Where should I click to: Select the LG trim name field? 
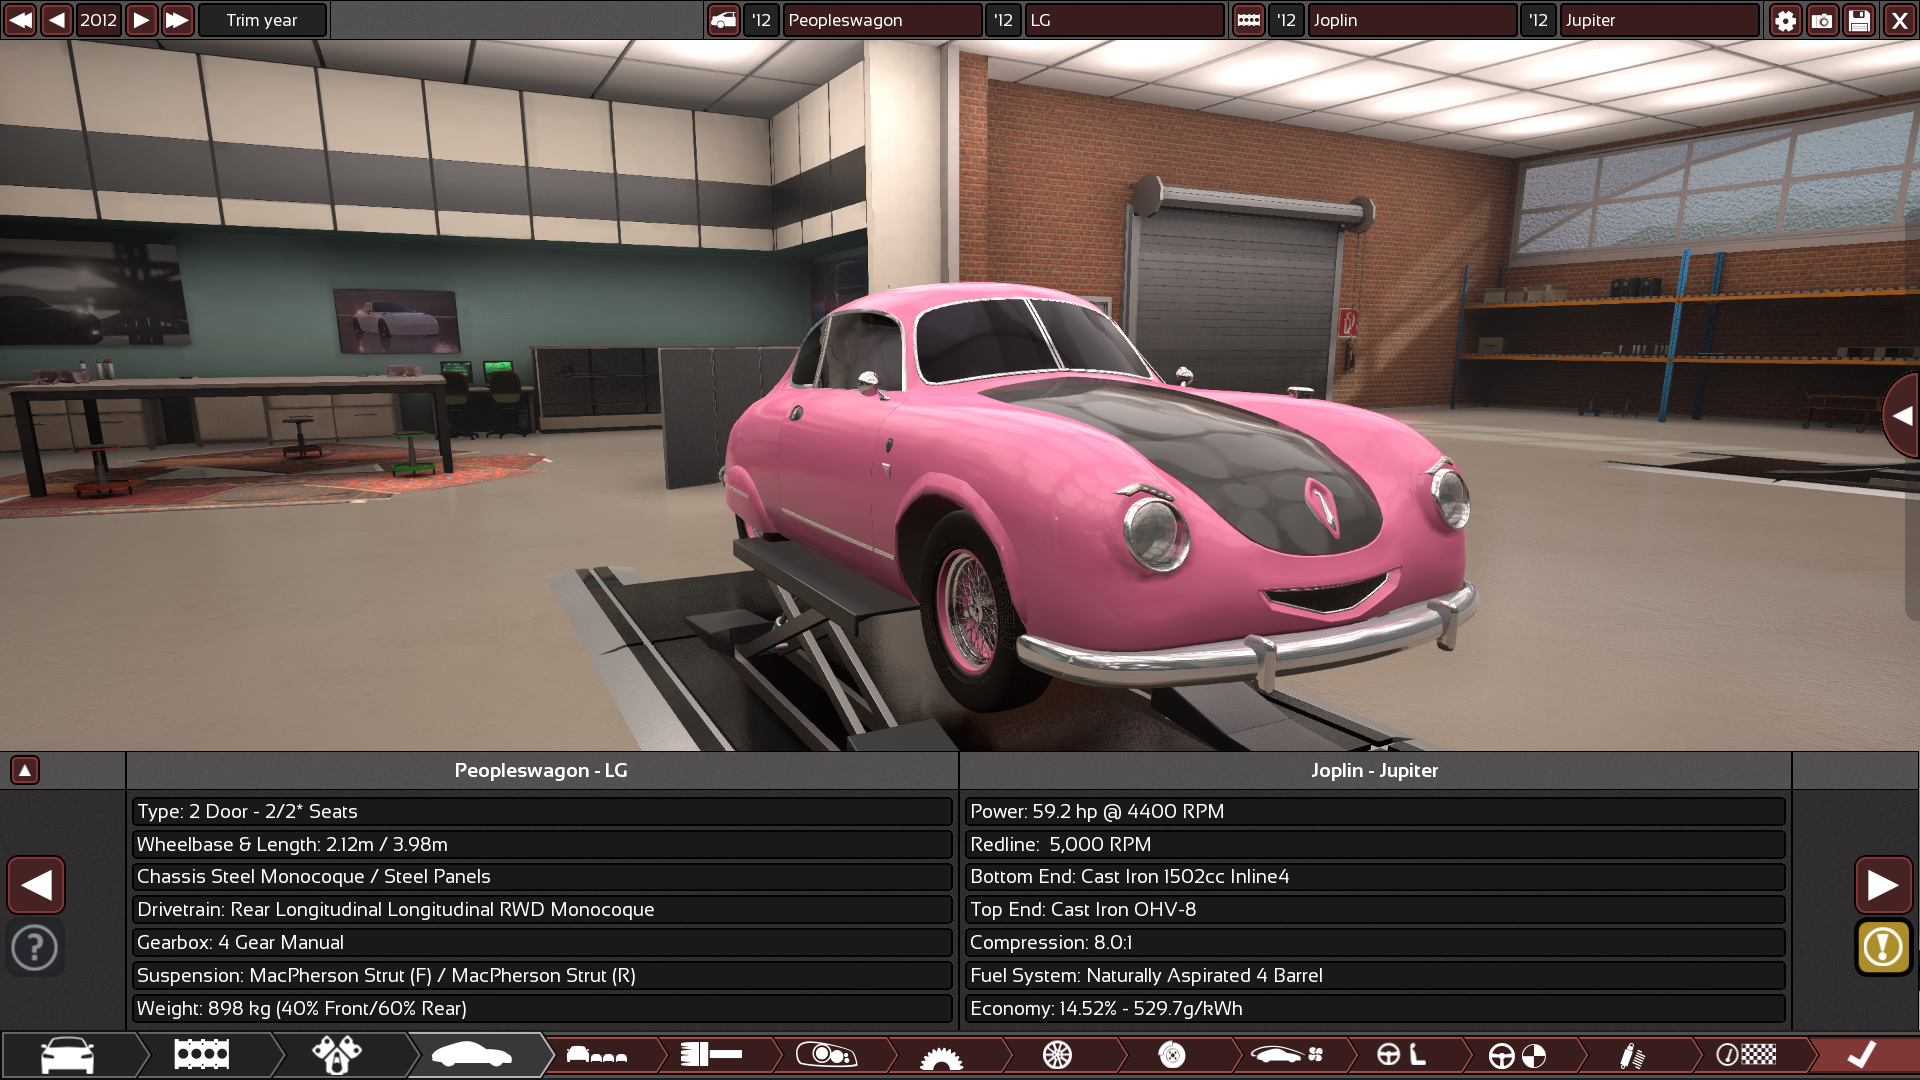[1124, 20]
